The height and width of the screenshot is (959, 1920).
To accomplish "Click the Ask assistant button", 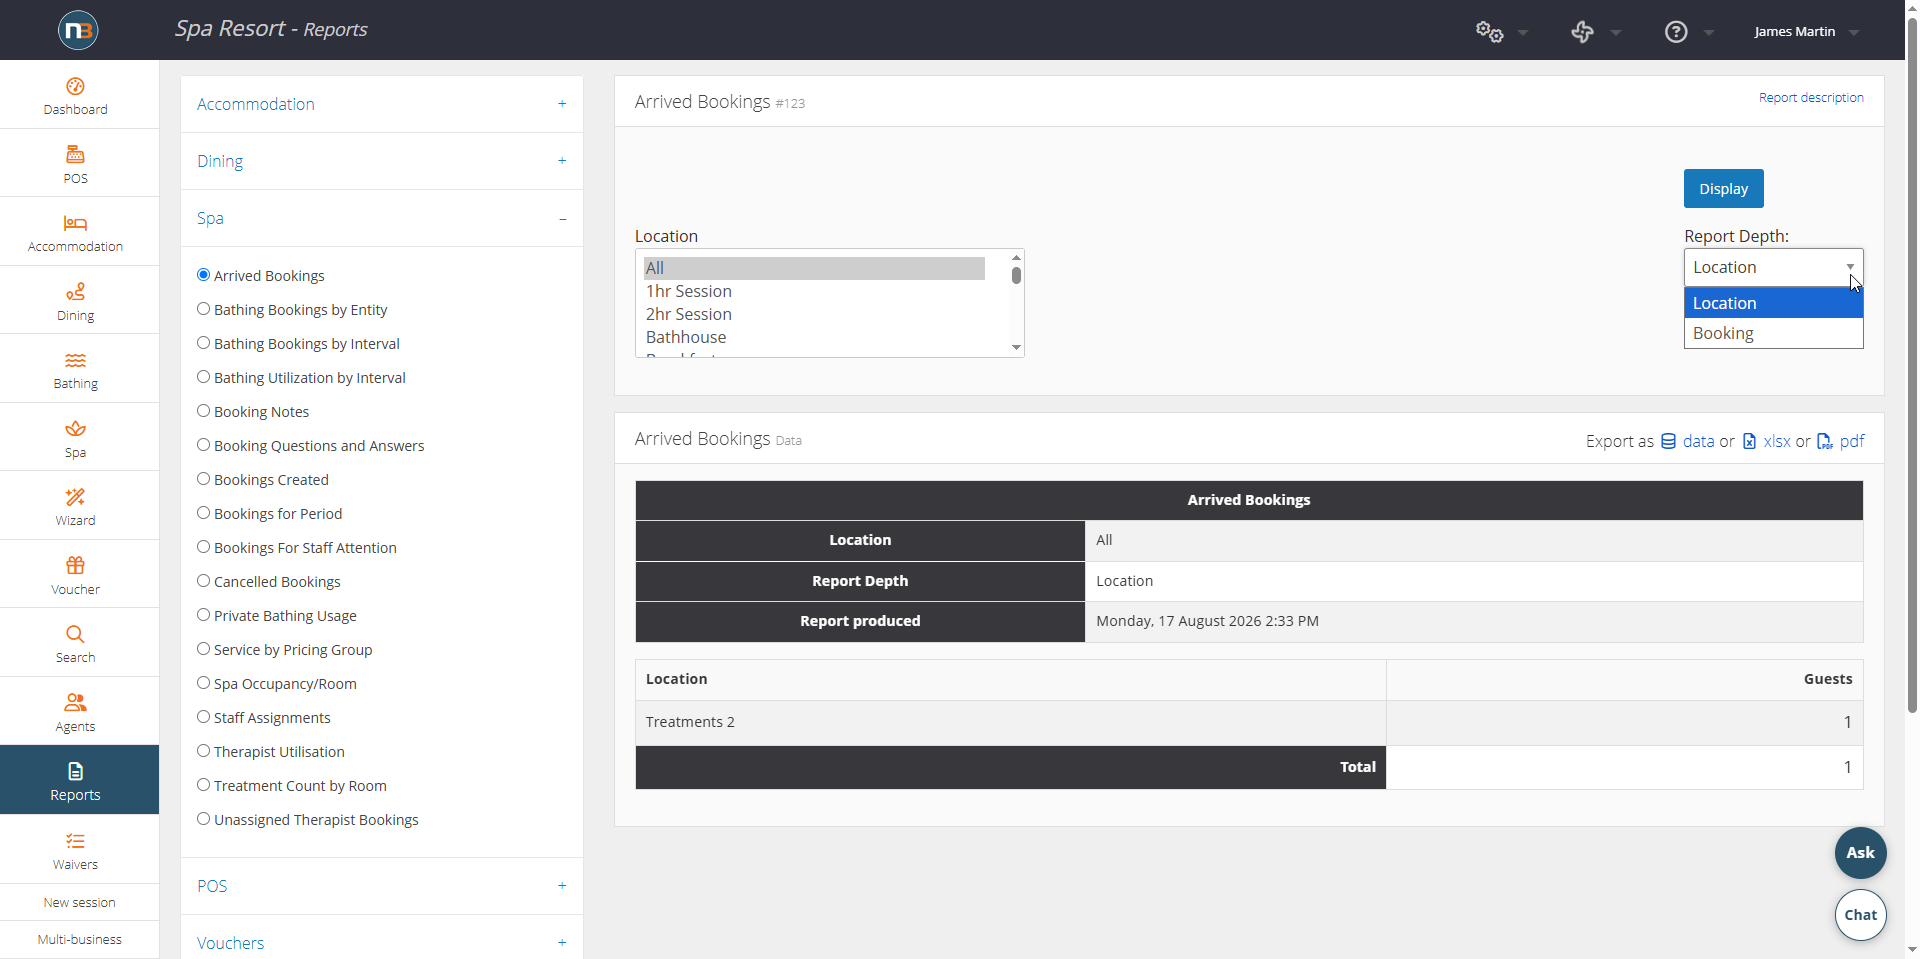I will pos(1860,853).
